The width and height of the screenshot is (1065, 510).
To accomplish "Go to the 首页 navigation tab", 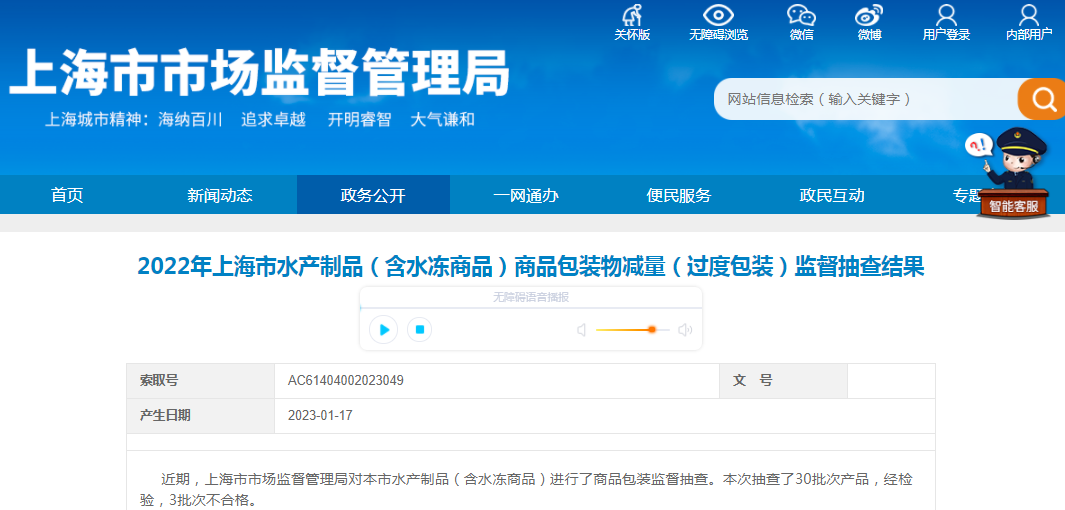I will (x=67, y=196).
